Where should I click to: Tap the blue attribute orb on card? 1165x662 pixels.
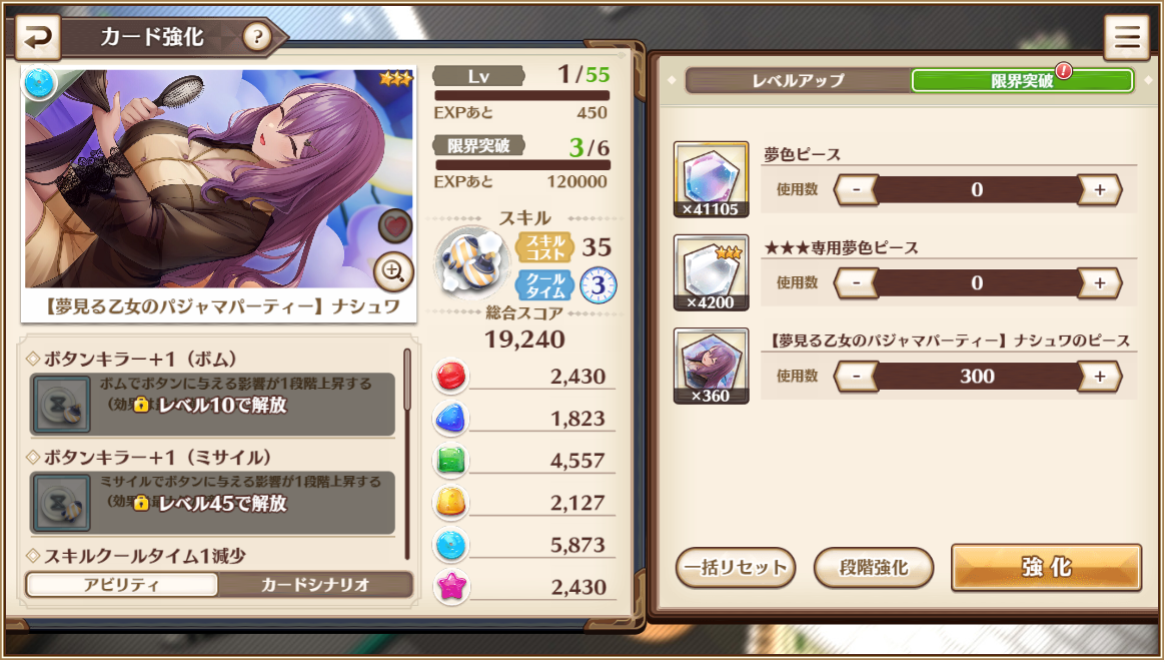39,82
